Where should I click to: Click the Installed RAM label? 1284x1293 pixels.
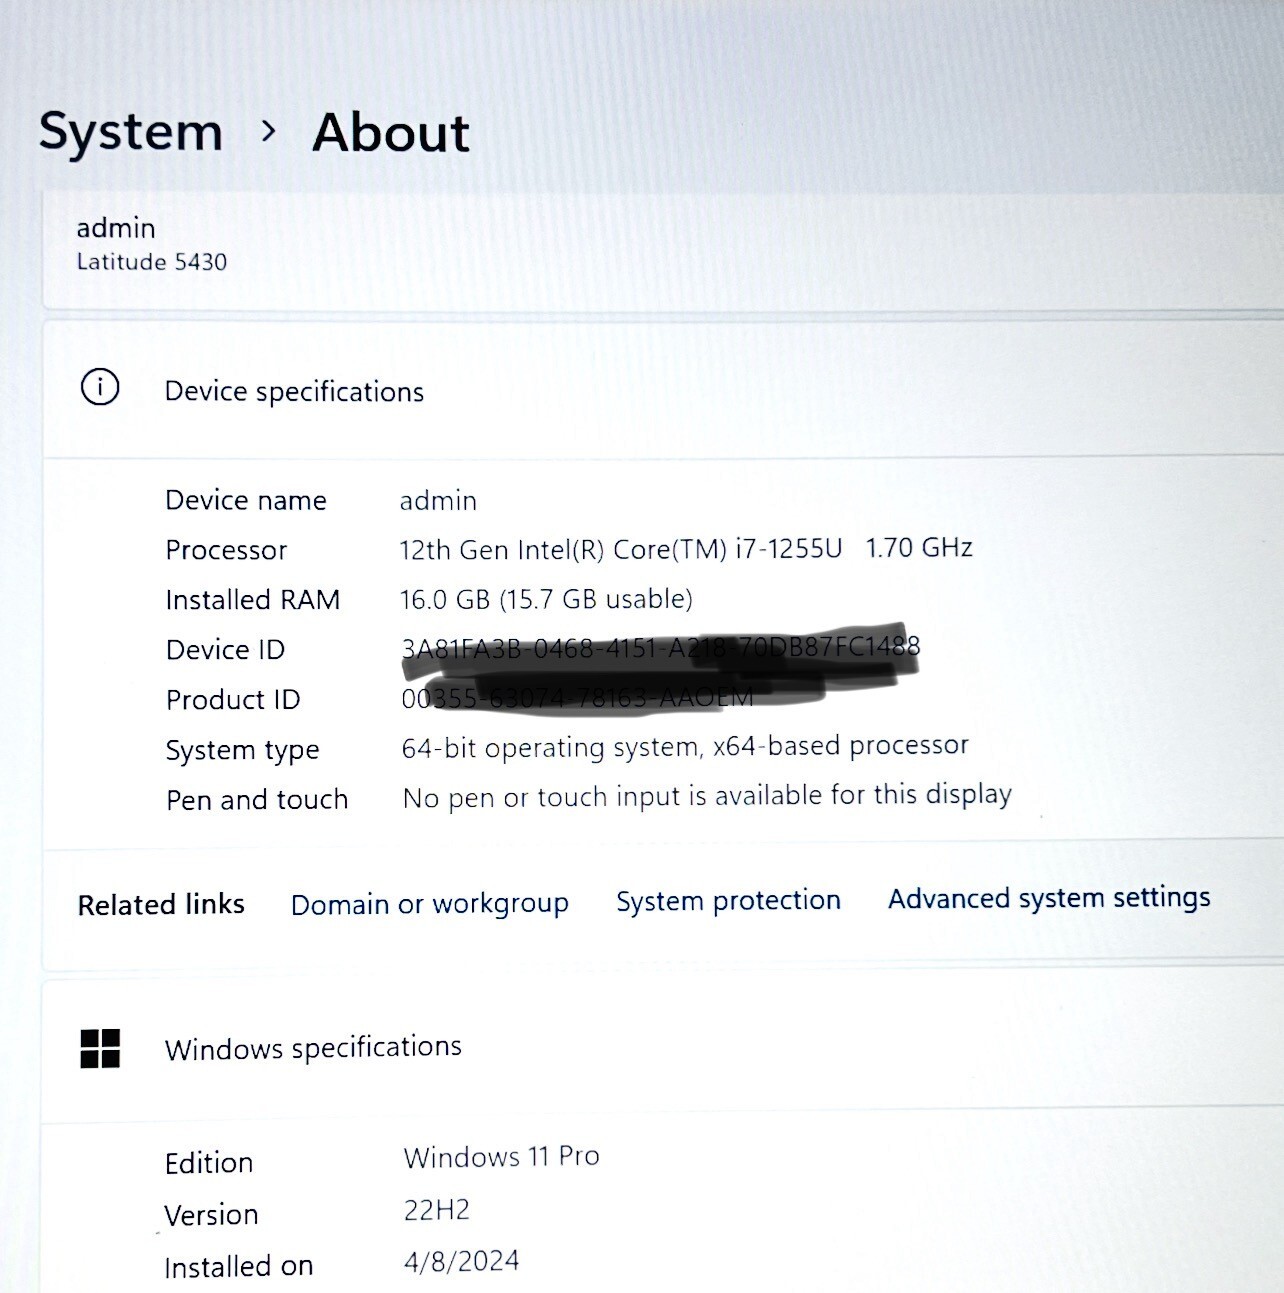pyautogui.click(x=253, y=600)
